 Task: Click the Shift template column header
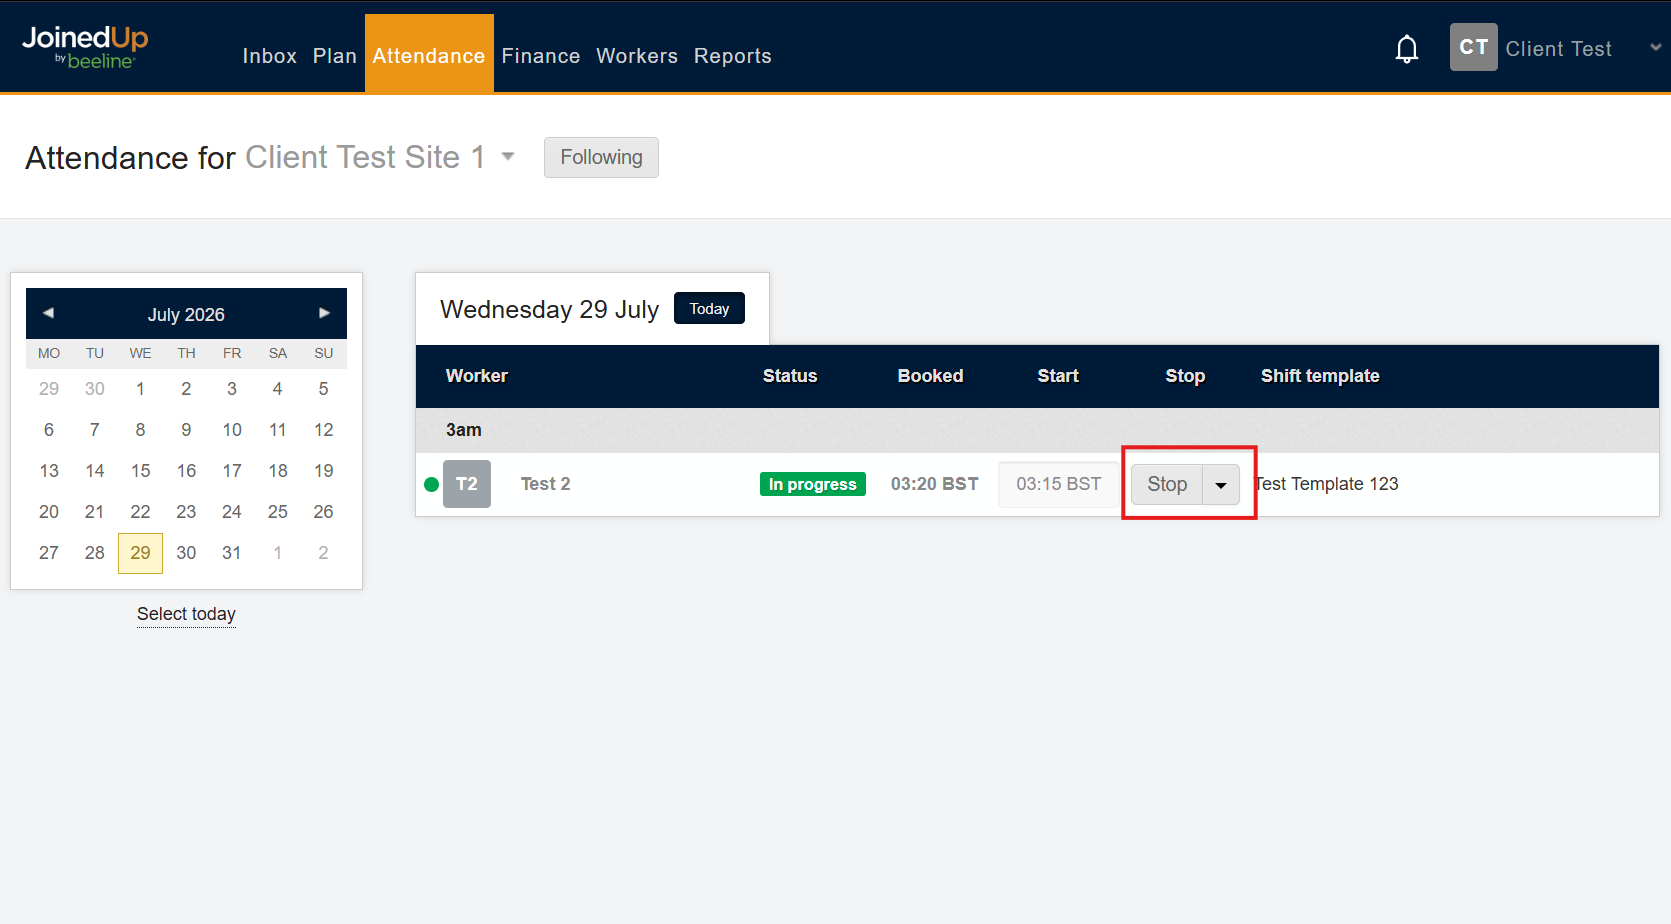pyautogui.click(x=1320, y=376)
